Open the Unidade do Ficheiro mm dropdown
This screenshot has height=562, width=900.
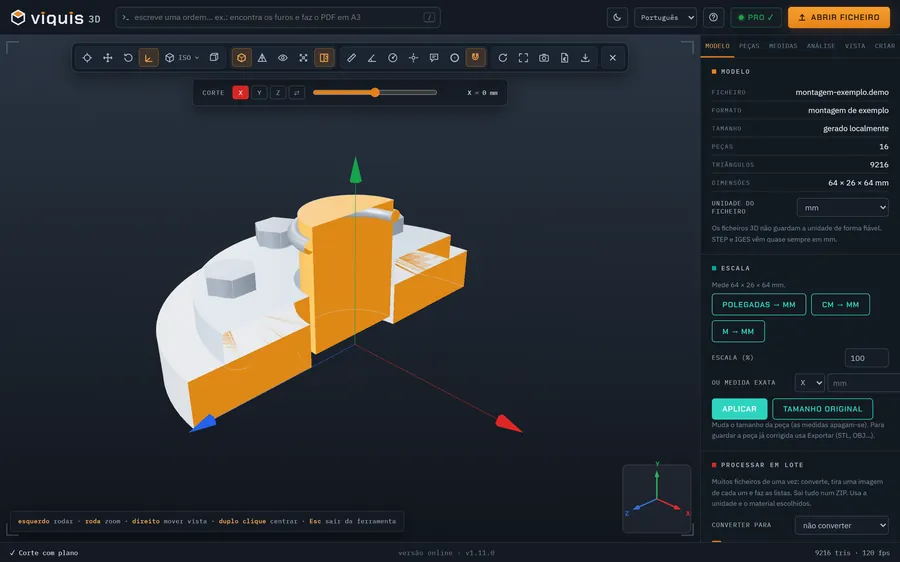[843, 207]
